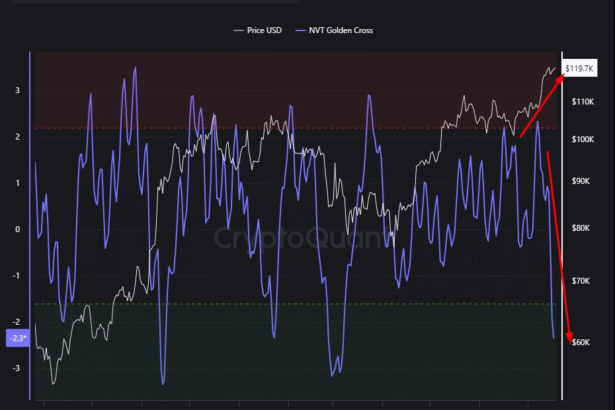Click the 3 label on left axis
Image resolution: width=615 pixels, height=410 pixels.
point(17,90)
